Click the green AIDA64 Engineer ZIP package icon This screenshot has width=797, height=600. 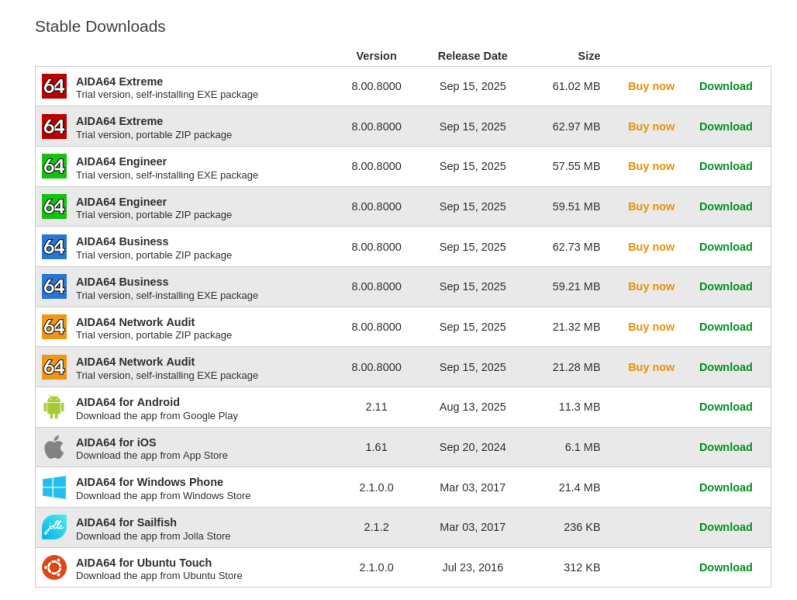[x=54, y=206]
